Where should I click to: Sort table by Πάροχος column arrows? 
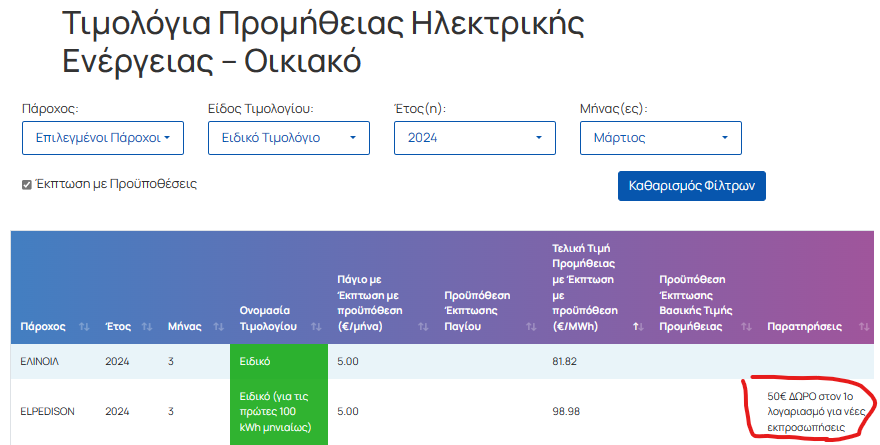coord(84,327)
